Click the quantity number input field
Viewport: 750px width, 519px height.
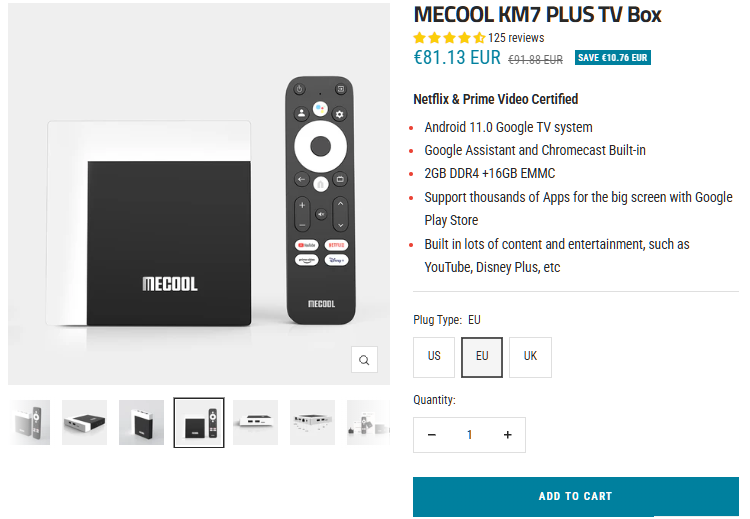(x=469, y=435)
